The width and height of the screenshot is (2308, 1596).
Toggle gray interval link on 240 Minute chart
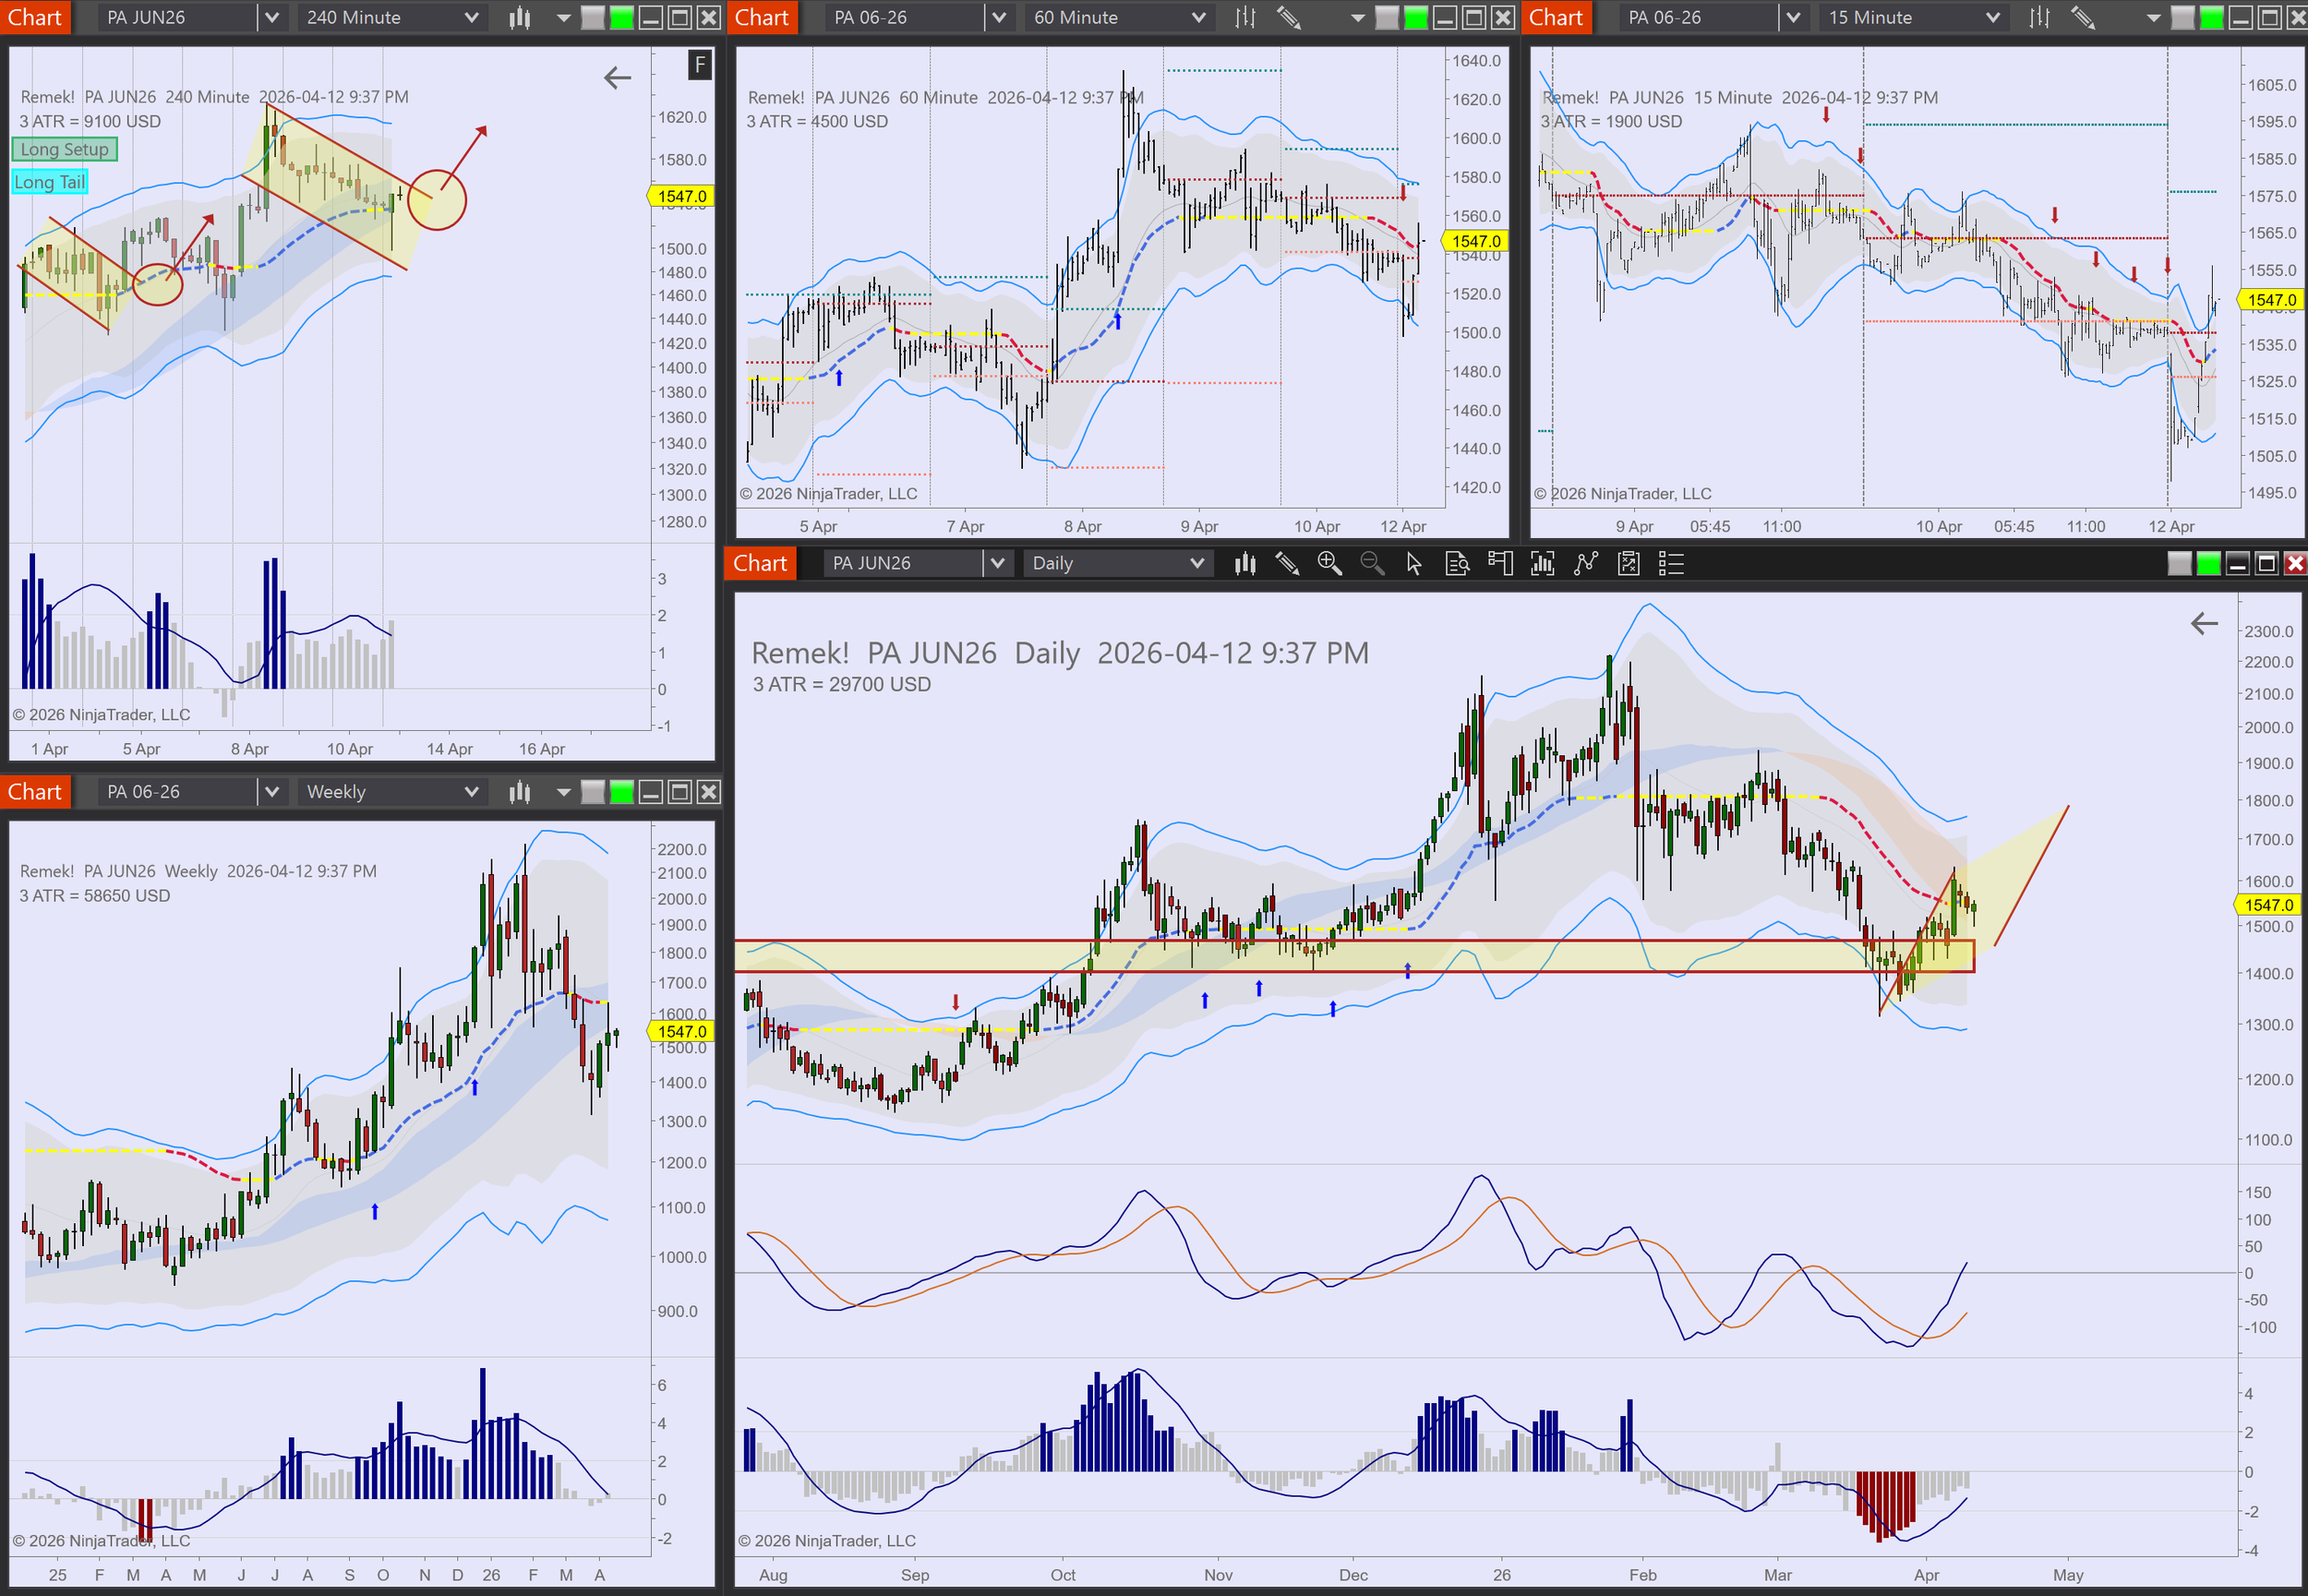[x=593, y=18]
